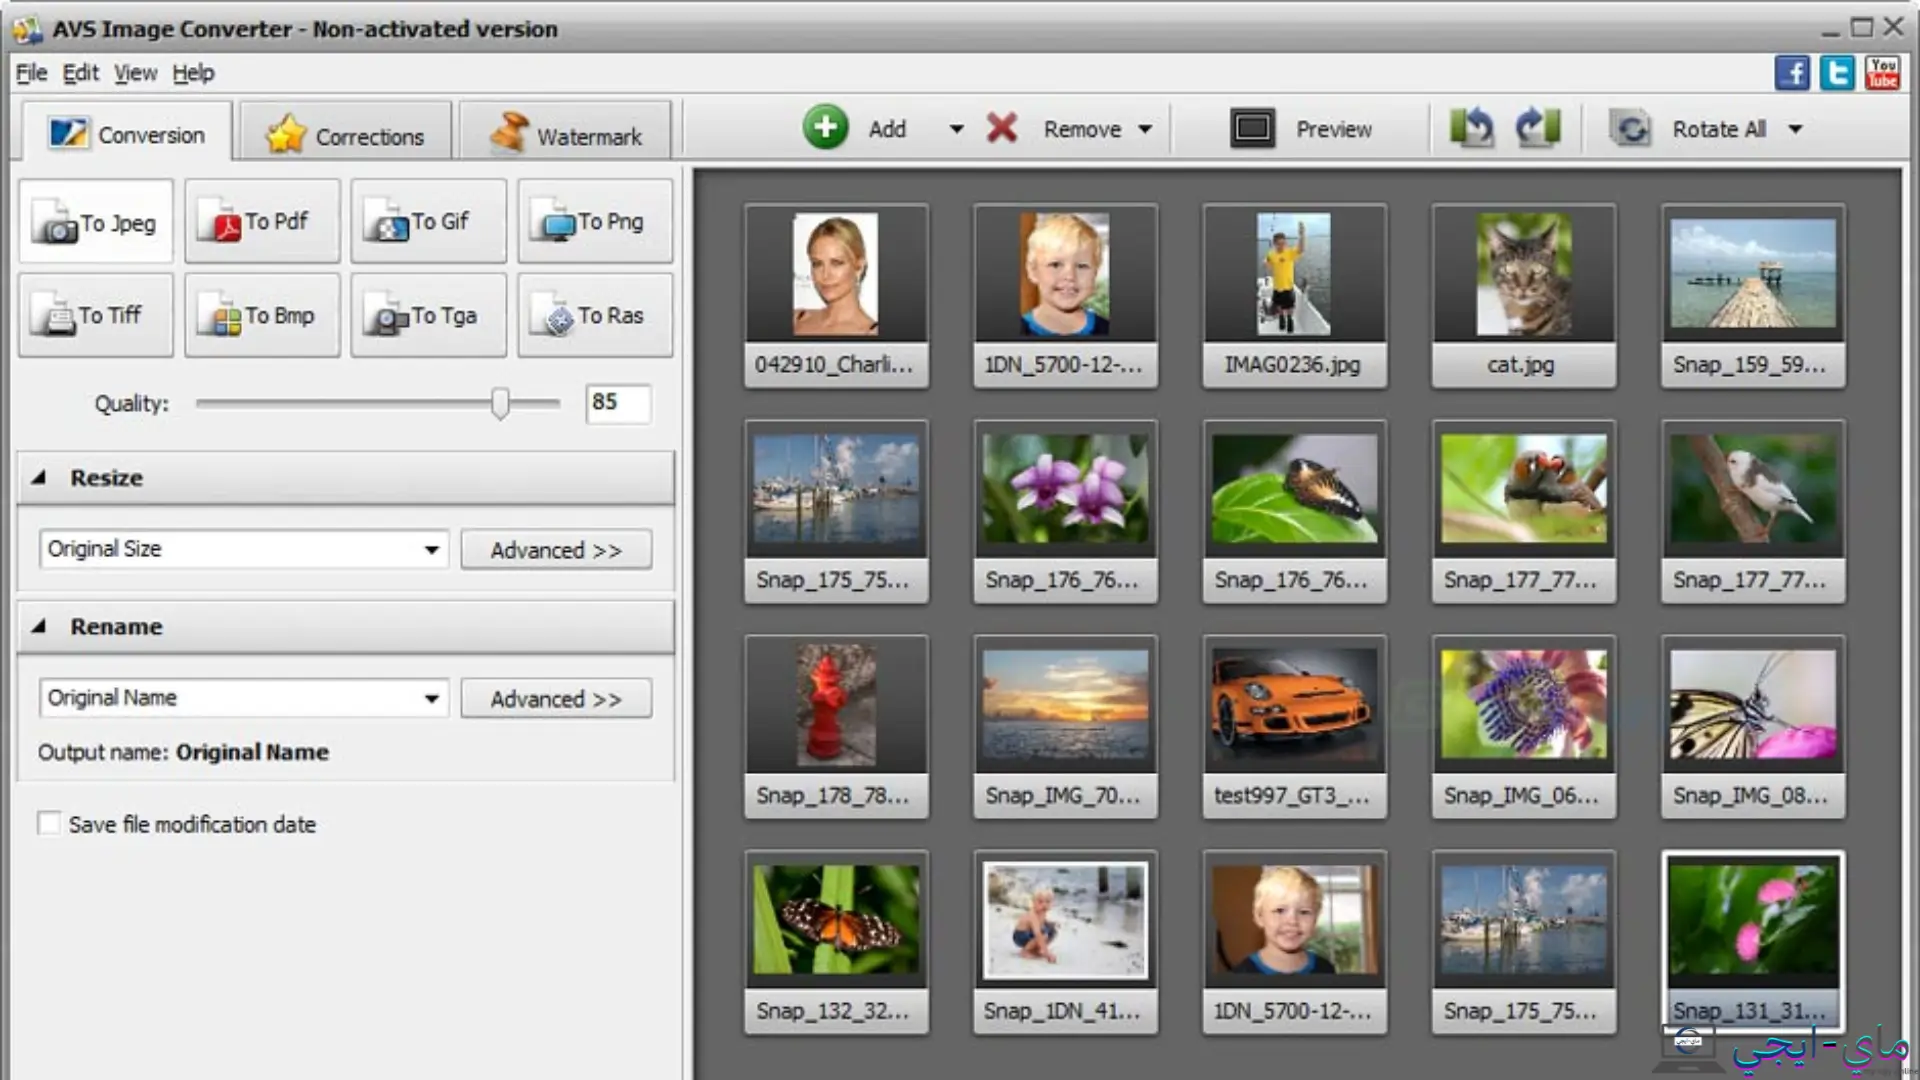Viewport: 1920px width, 1080px height.
Task: Select the Snap_132_32 orange butterfly thumbnail
Action: 836,942
